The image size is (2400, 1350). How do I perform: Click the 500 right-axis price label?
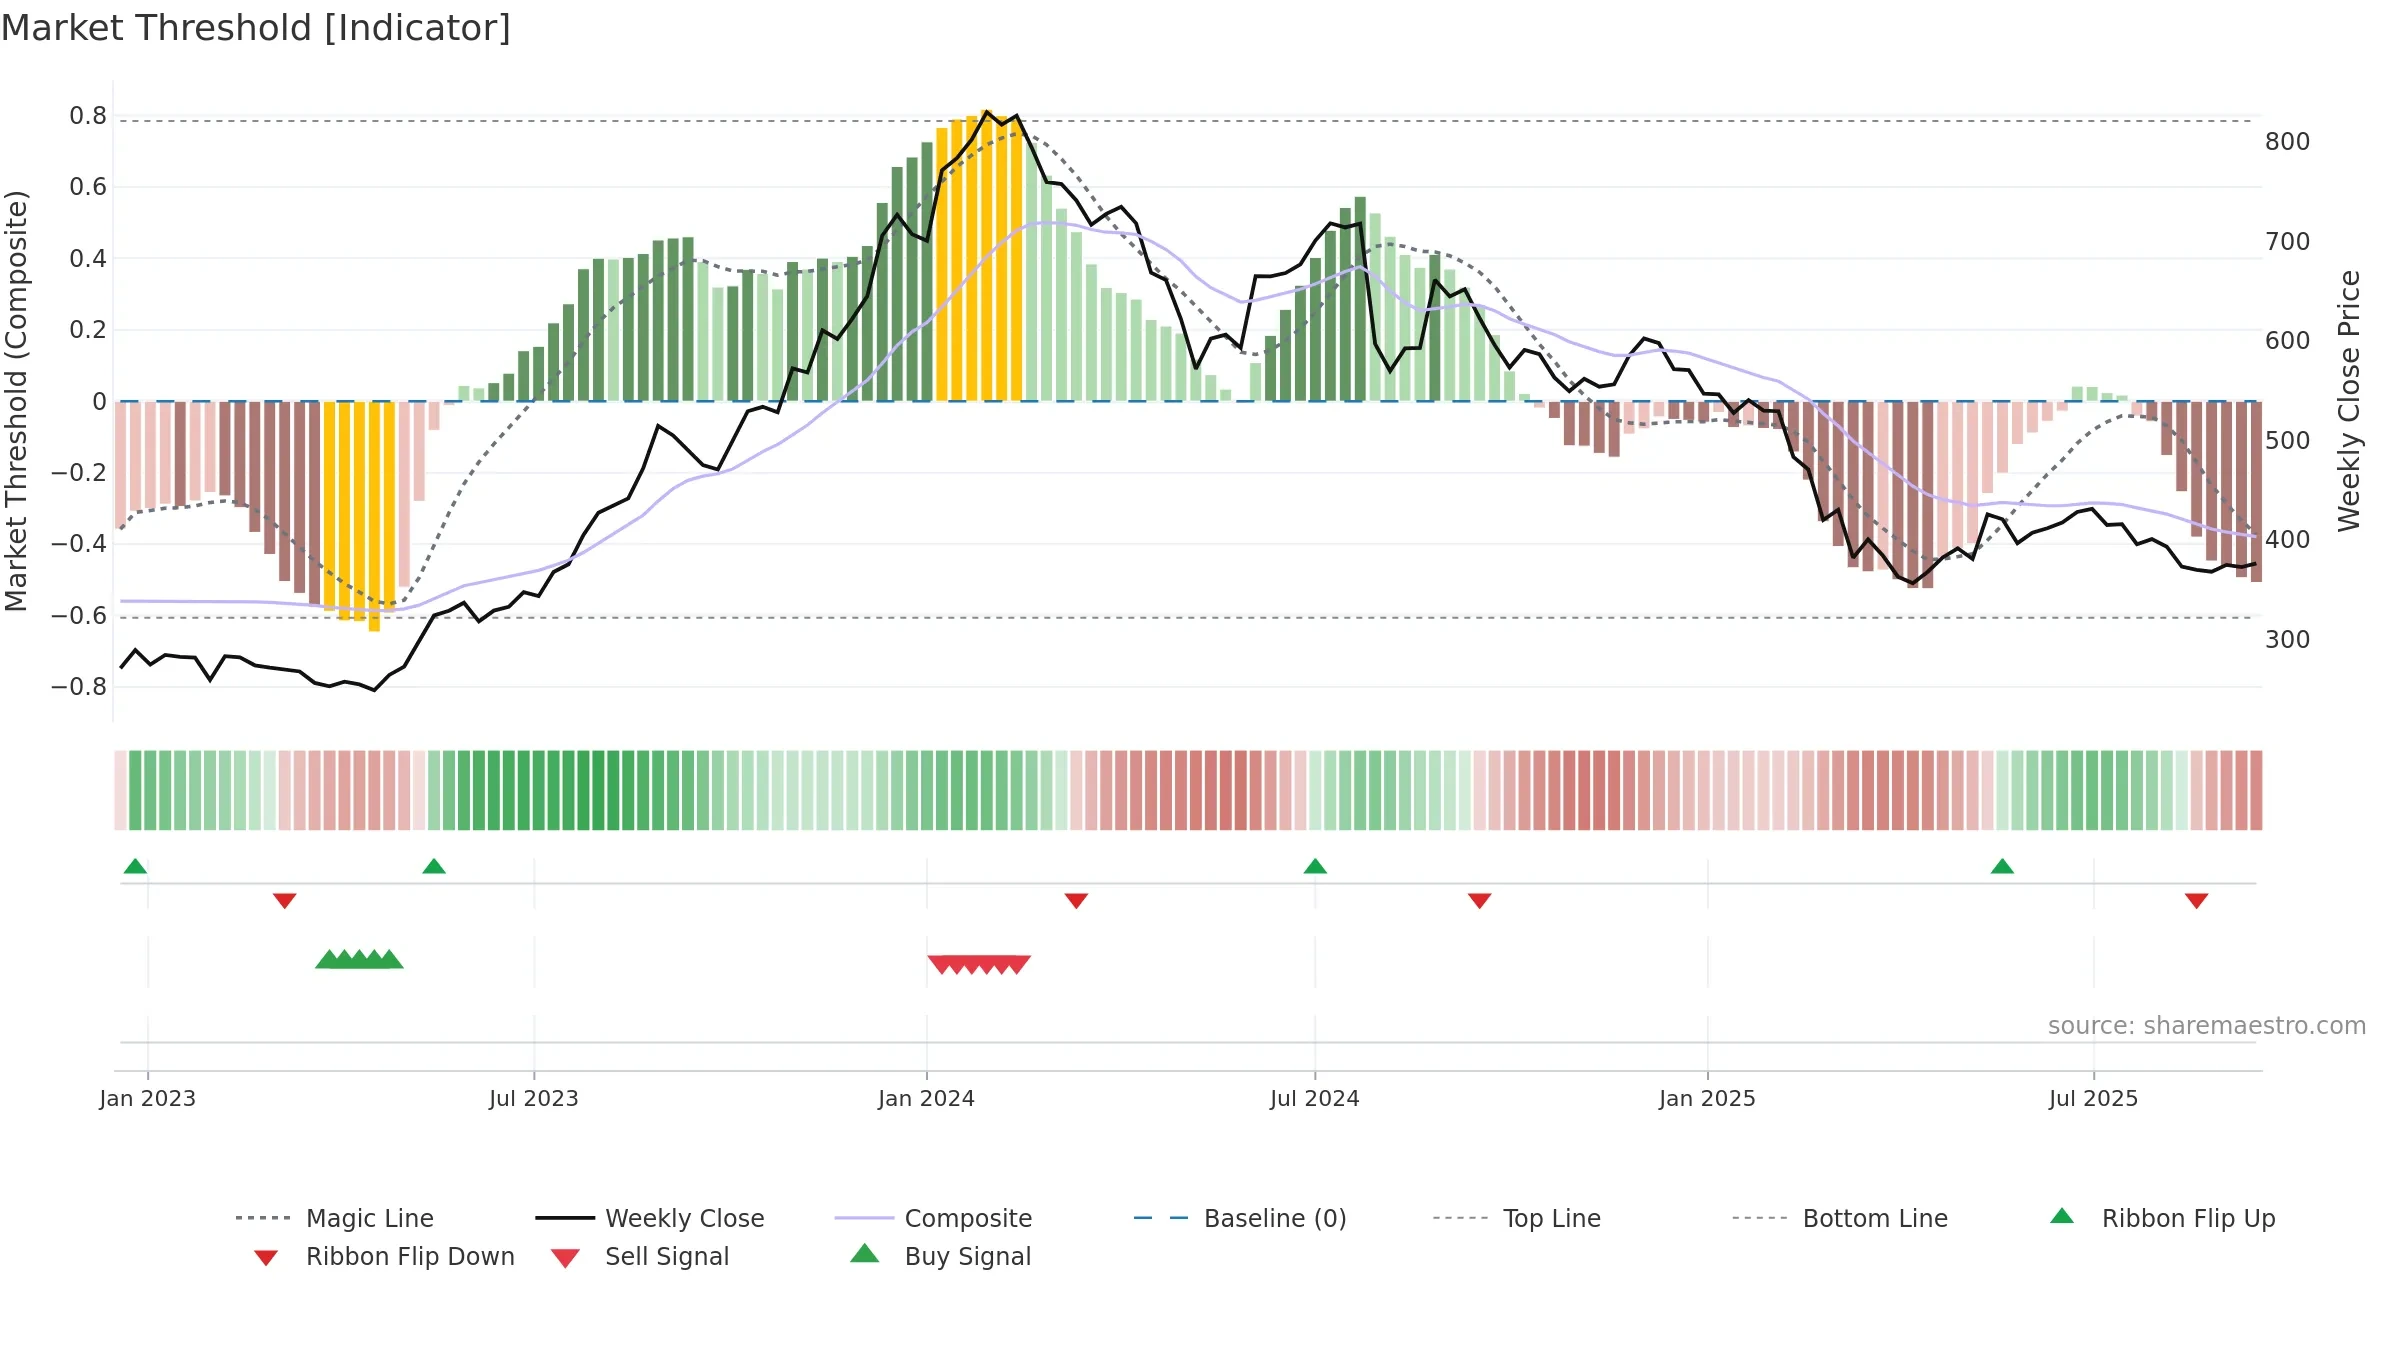pyautogui.click(x=2288, y=440)
